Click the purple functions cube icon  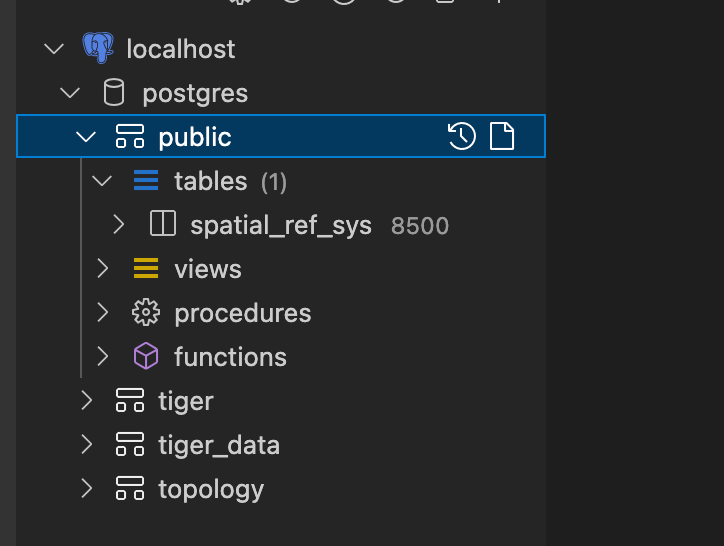[x=146, y=357]
